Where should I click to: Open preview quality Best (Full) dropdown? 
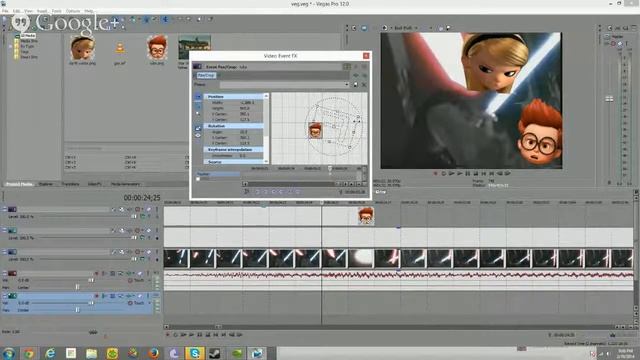405,28
